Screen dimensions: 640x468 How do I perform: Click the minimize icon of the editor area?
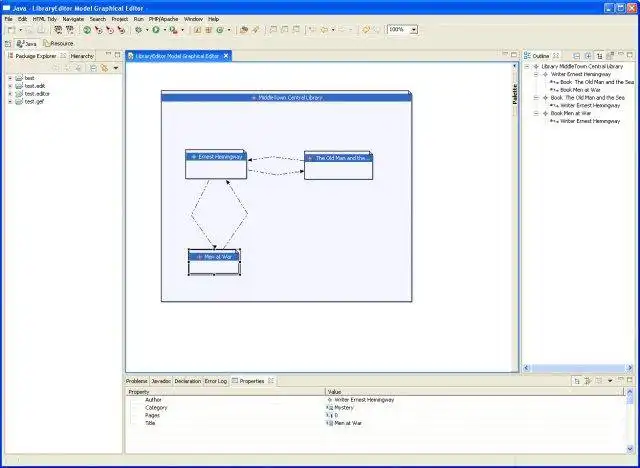pyautogui.click(x=505, y=54)
